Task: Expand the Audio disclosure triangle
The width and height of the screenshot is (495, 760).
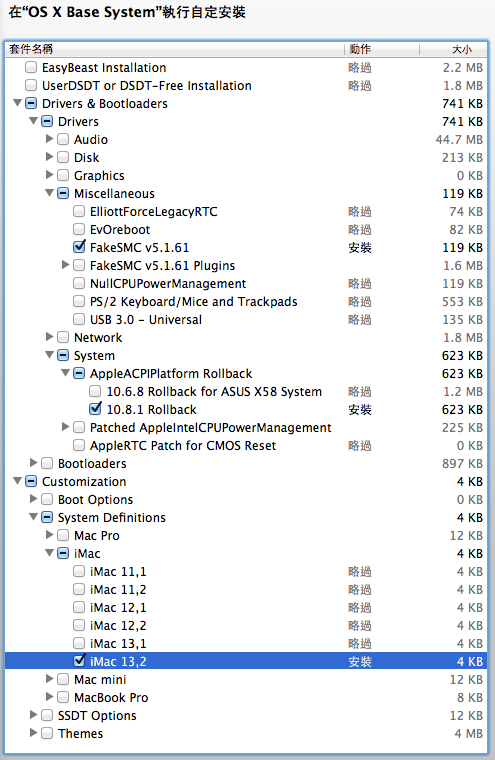Action: 49,139
